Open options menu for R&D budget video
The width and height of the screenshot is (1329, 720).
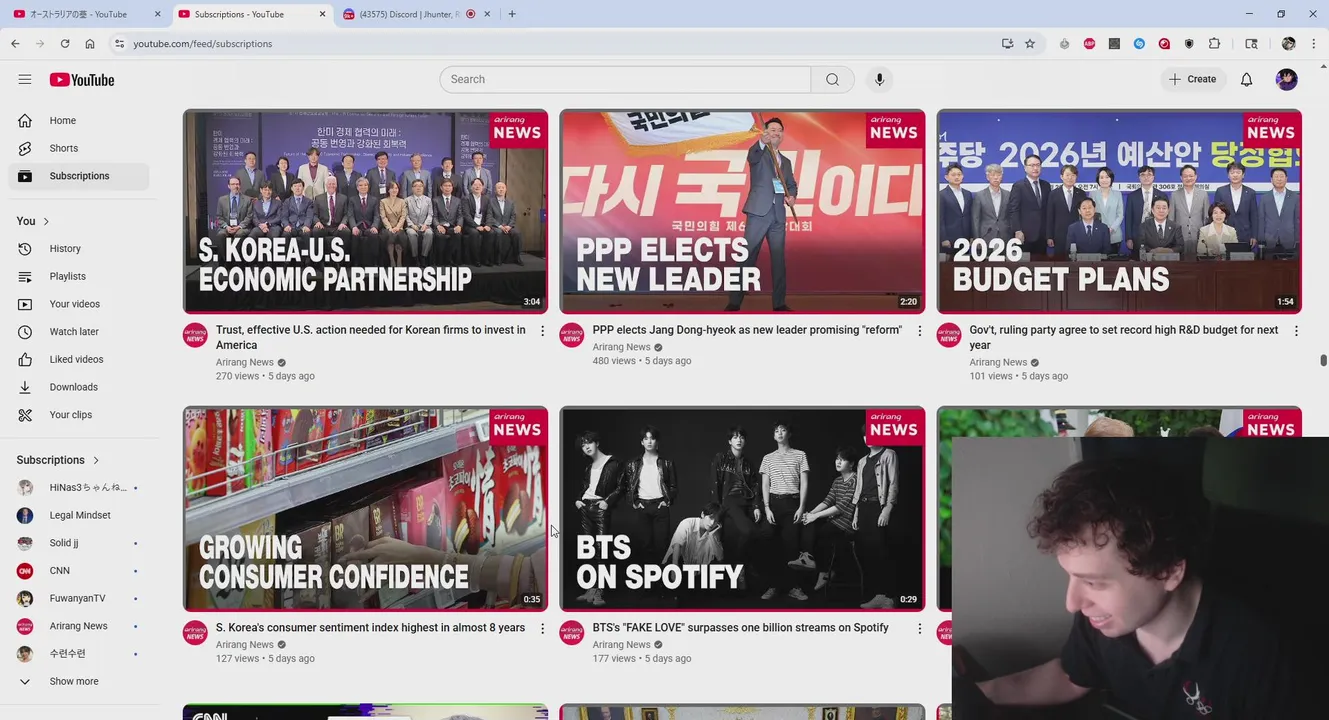coord(1296,331)
